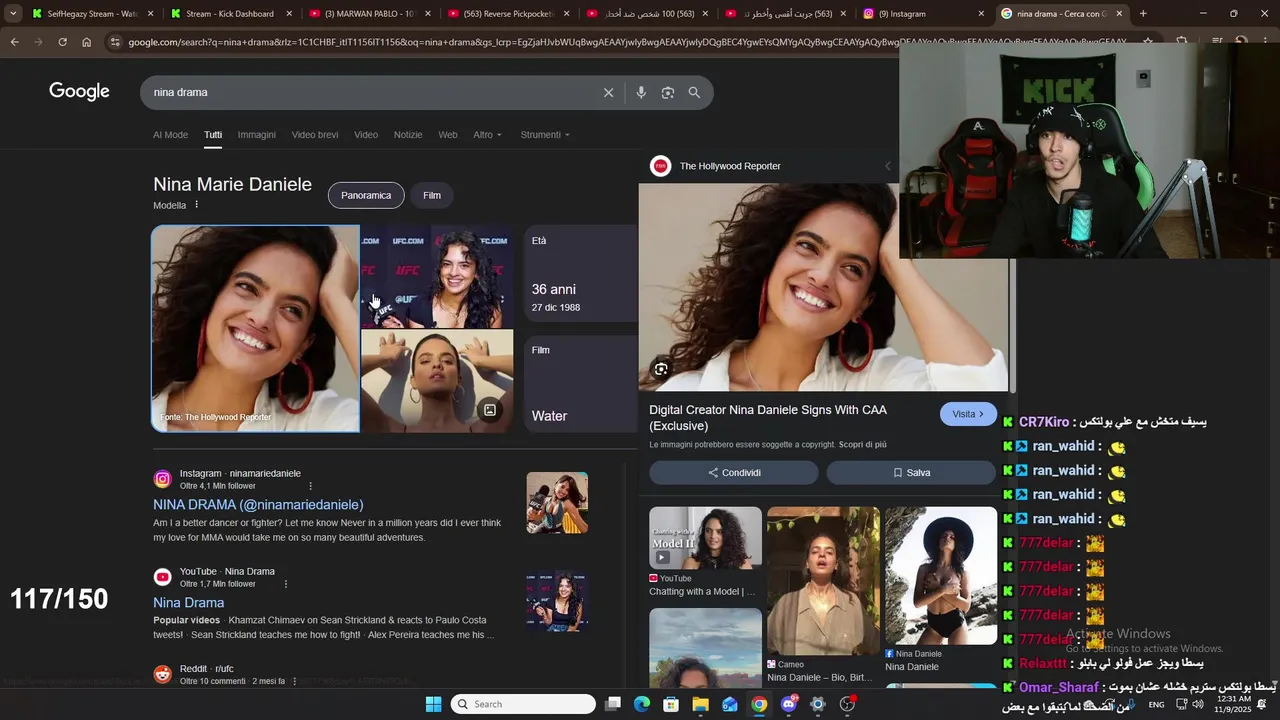Viewport: 1280px width, 720px height.
Task: Select the Web results tab
Action: (448, 135)
